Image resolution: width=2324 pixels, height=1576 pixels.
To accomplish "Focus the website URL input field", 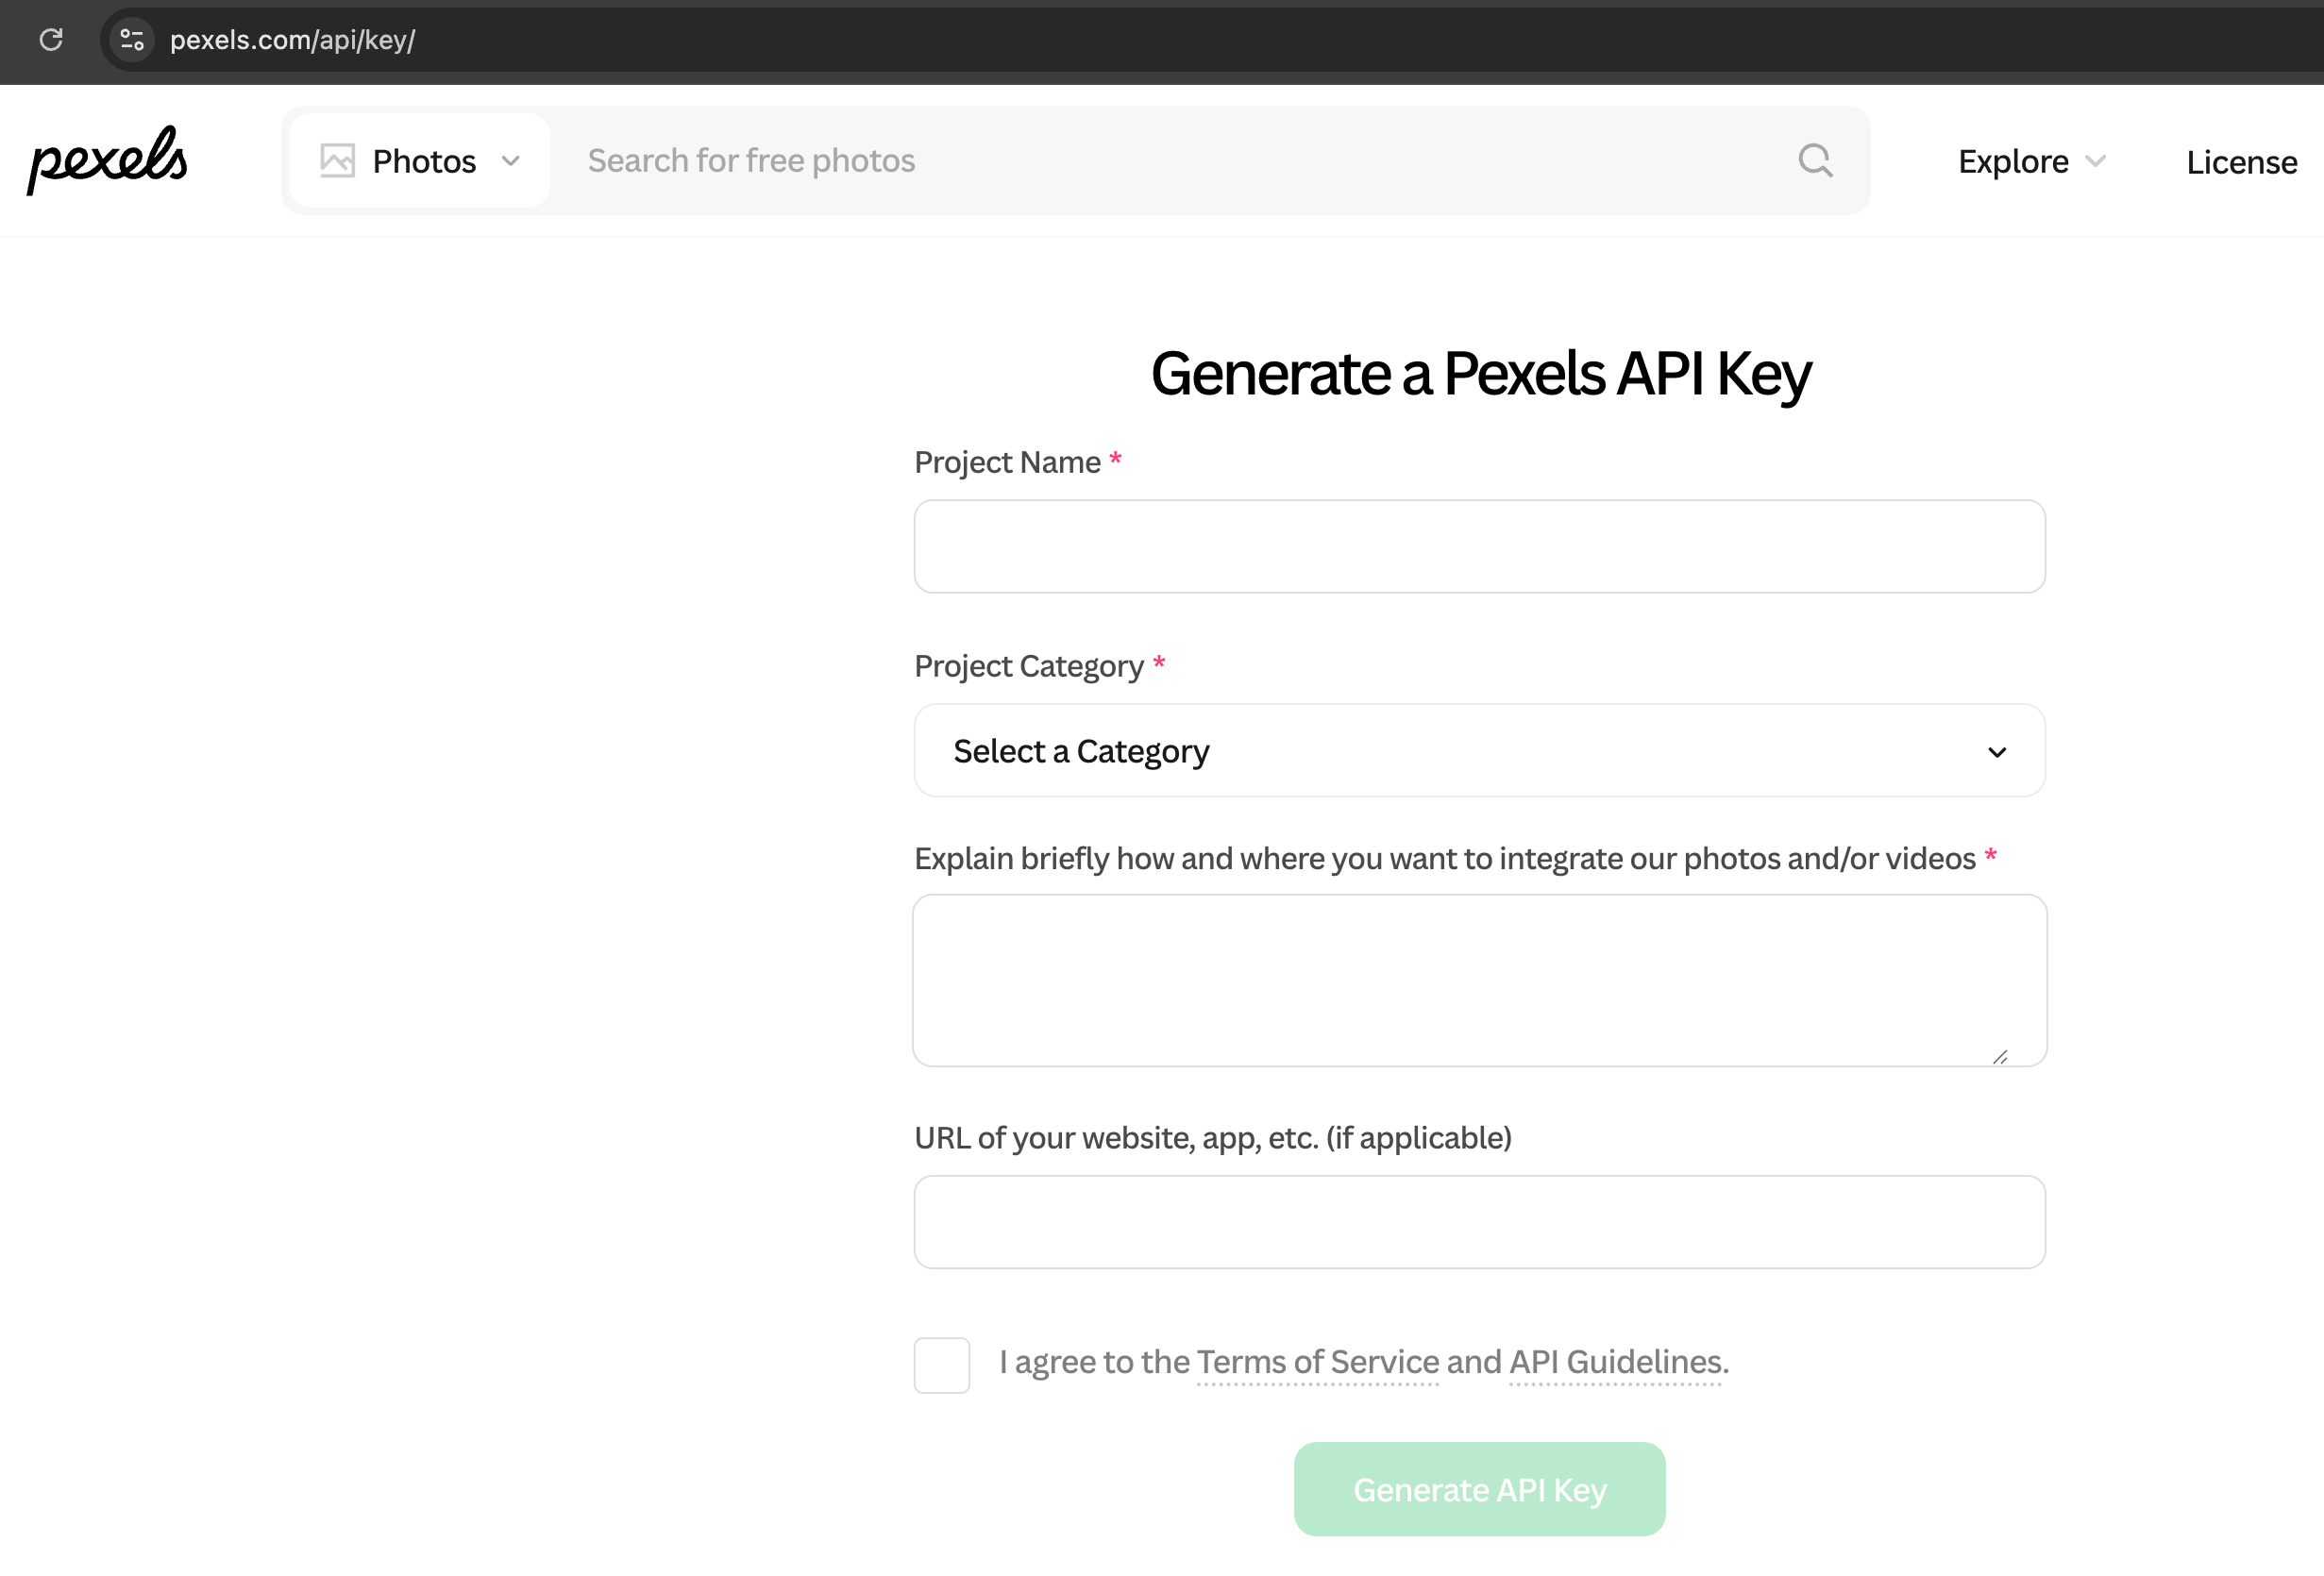I will coord(1479,1222).
